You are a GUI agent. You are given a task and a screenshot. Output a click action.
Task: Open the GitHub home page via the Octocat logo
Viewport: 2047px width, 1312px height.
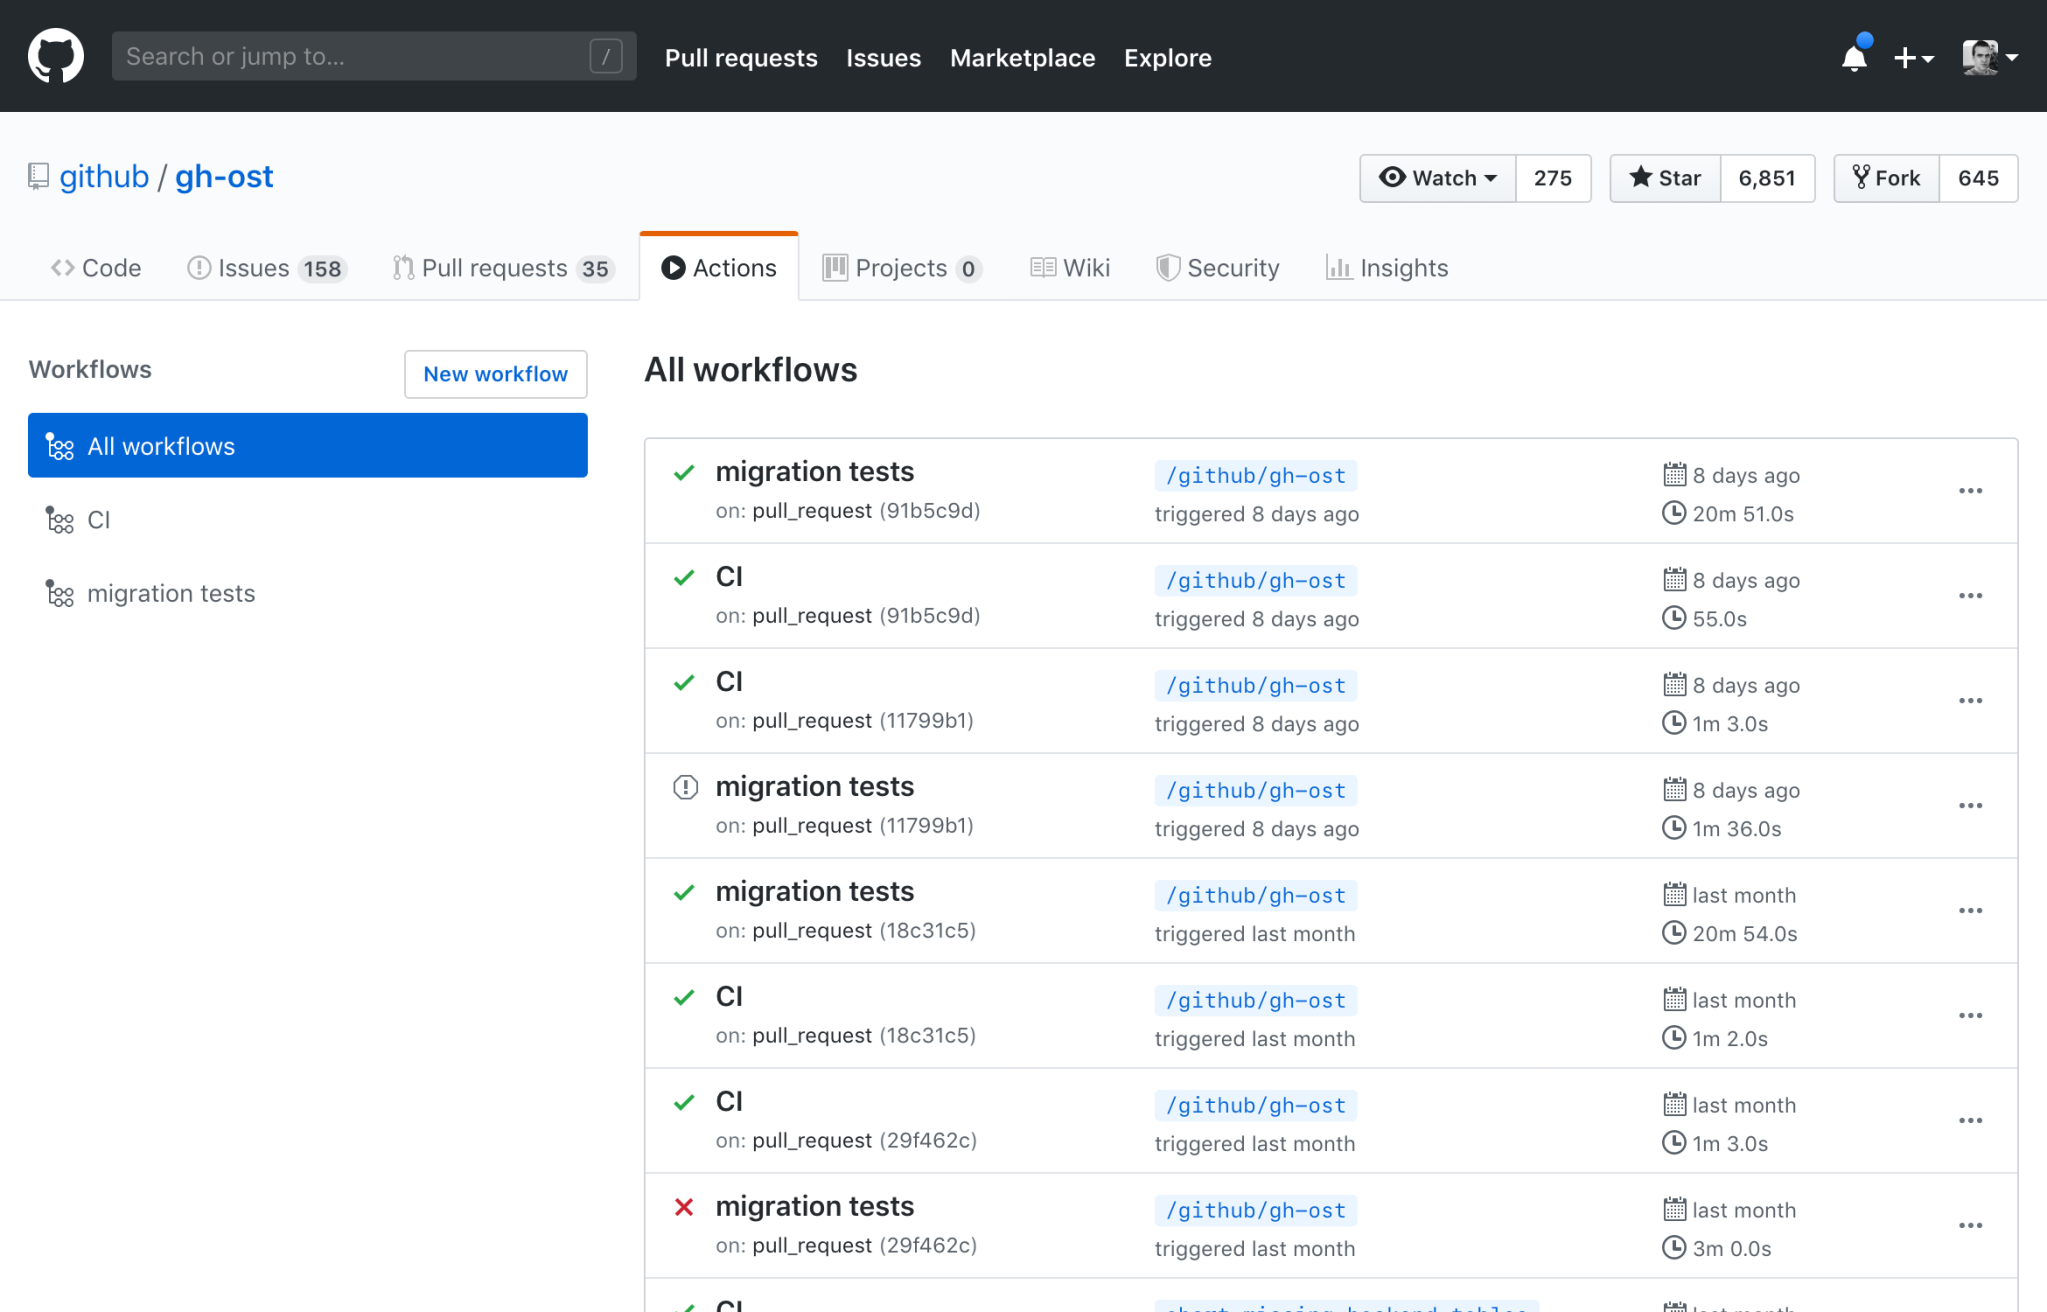pyautogui.click(x=55, y=55)
